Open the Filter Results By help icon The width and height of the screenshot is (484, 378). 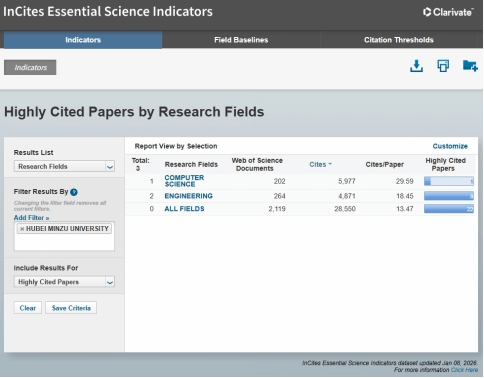[x=74, y=192]
